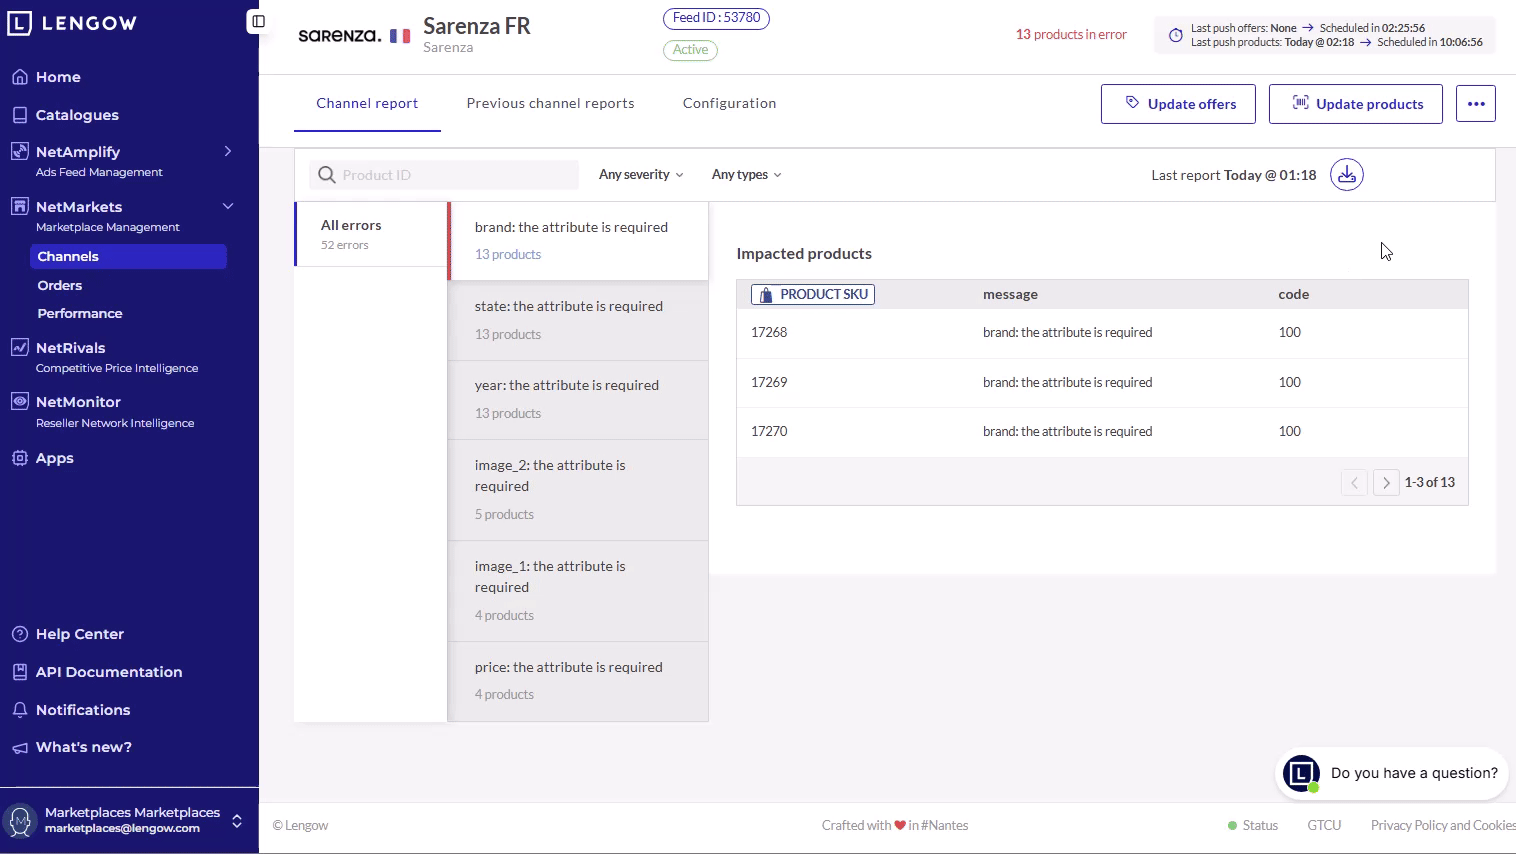Click the Update offers button
This screenshot has height=854, width=1516.
pyautogui.click(x=1178, y=104)
